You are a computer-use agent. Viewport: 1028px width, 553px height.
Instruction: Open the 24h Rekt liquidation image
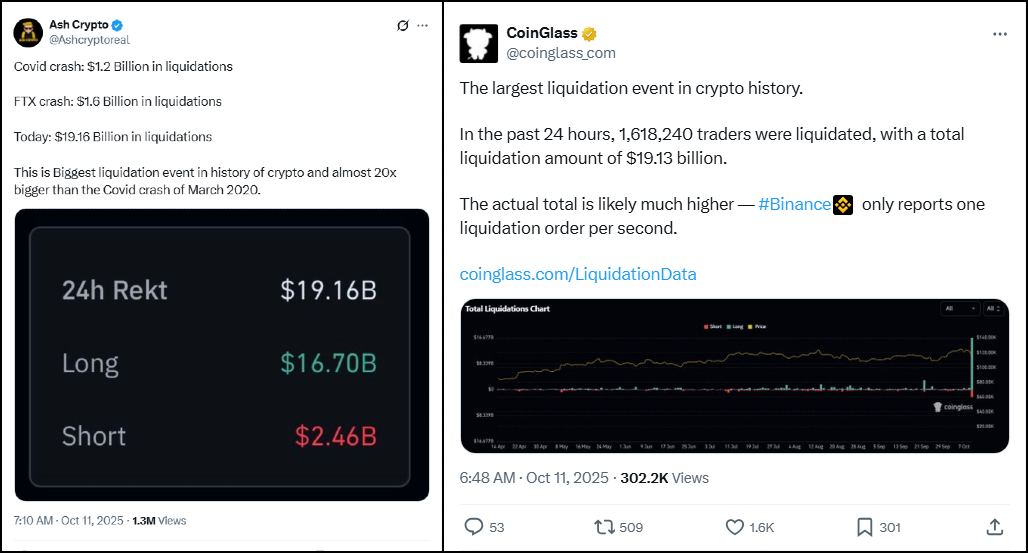click(221, 354)
